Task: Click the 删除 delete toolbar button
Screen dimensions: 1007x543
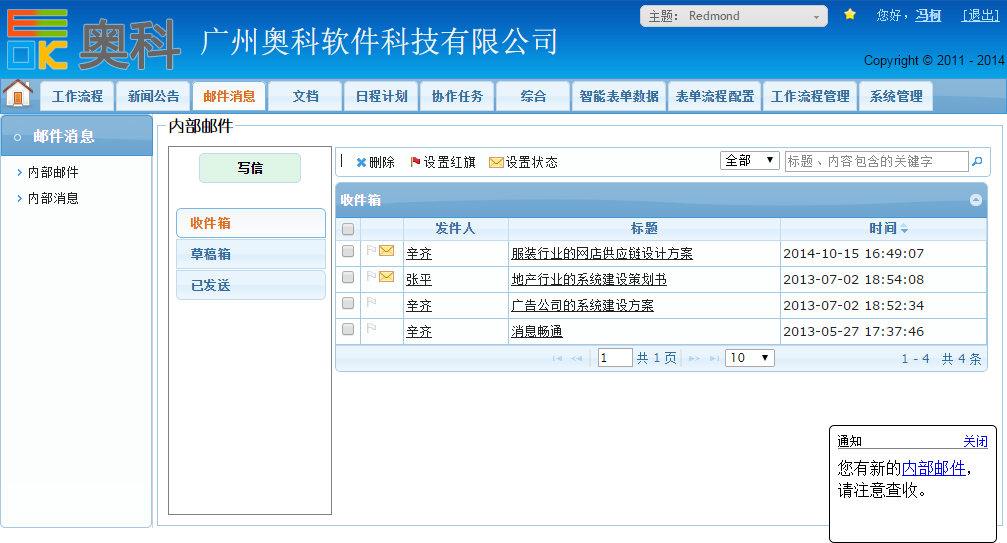Action: click(x=375, y=162)
